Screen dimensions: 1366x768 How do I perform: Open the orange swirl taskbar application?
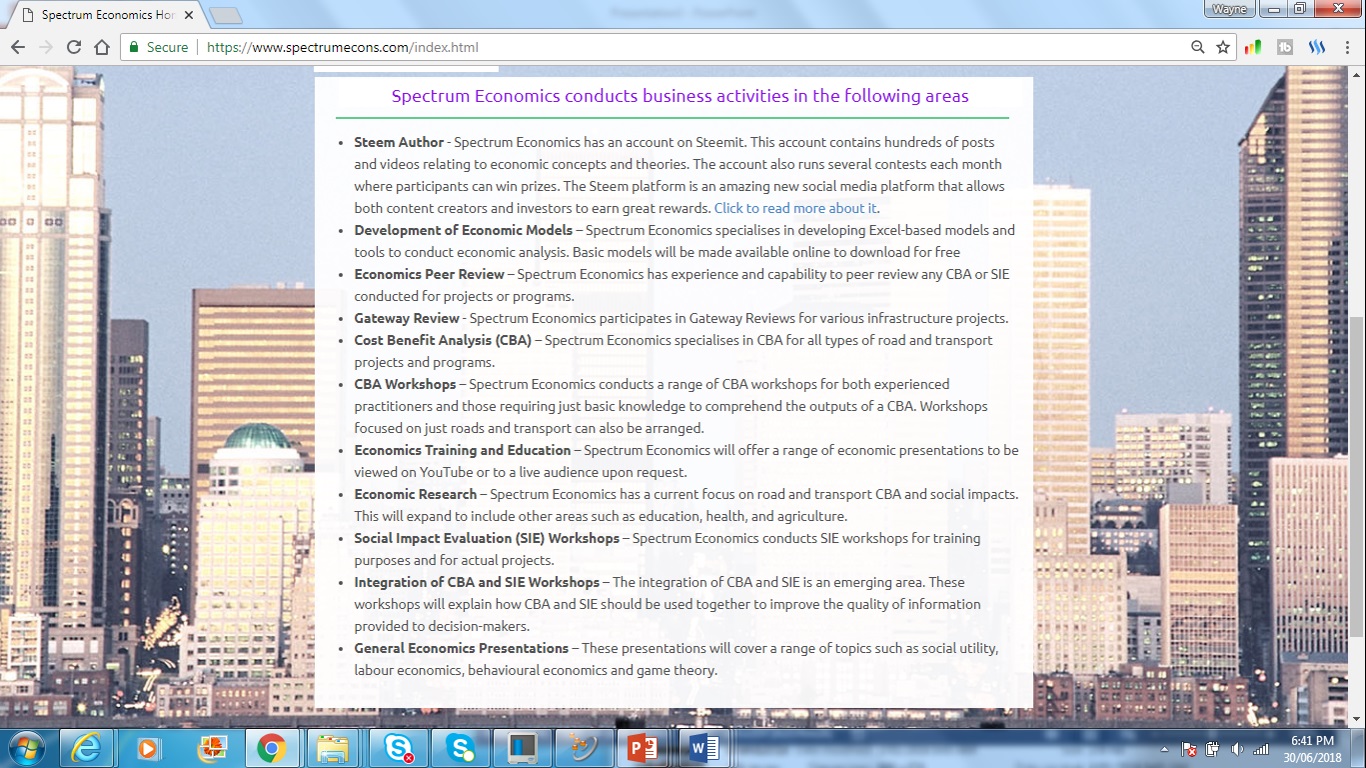pos(583,748)
